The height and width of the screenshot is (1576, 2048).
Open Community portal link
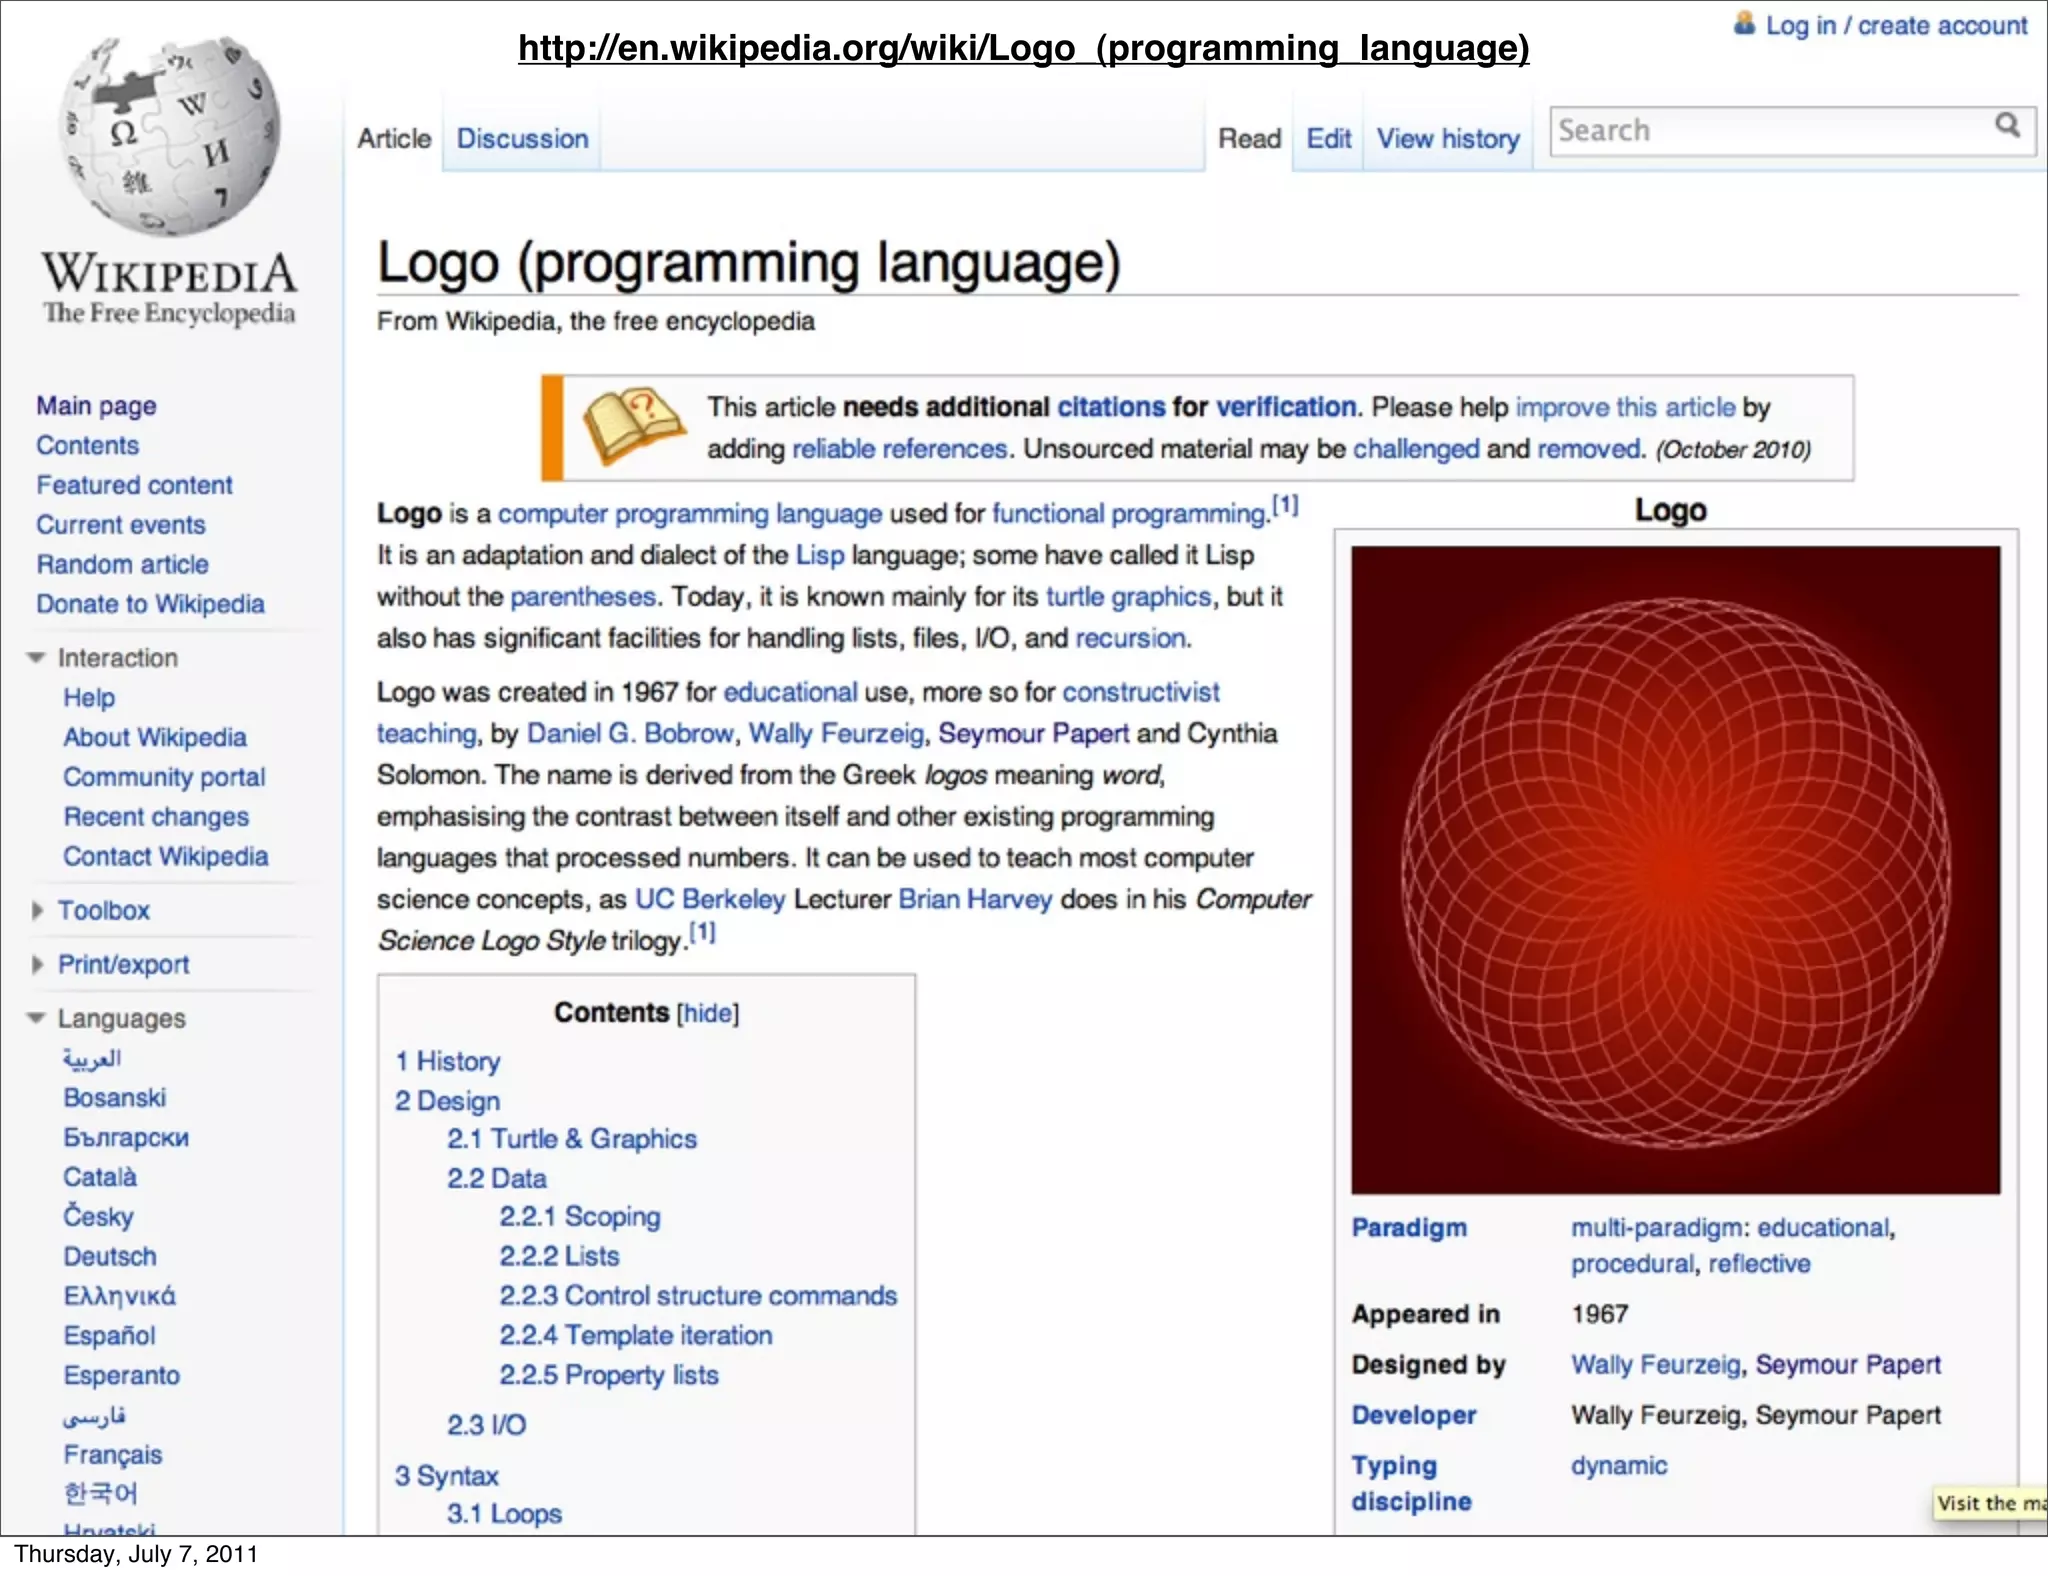[x=164, y=777]
